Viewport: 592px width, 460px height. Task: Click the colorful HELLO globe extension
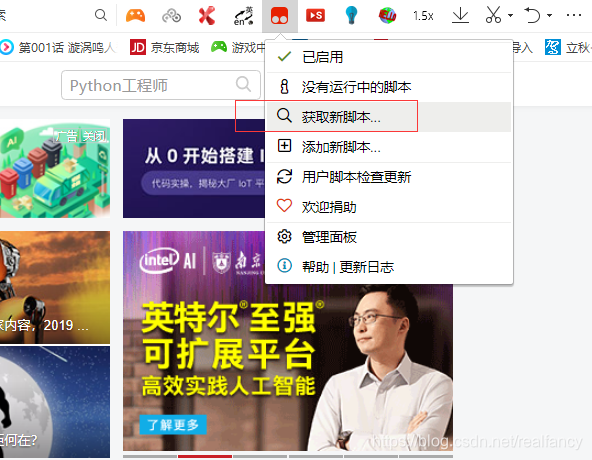(387, 15)
